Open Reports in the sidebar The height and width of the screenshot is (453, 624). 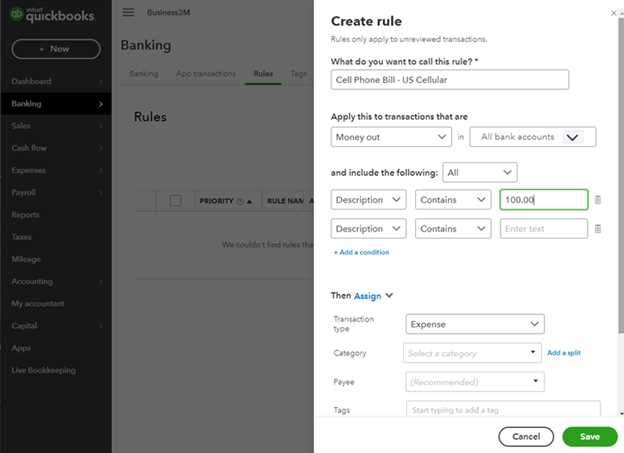(x=56, y=215)
